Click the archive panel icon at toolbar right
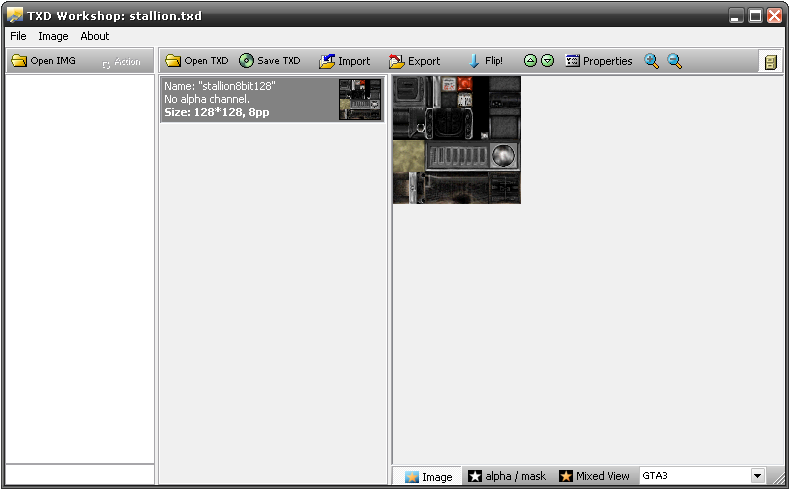 click(770, 62)
